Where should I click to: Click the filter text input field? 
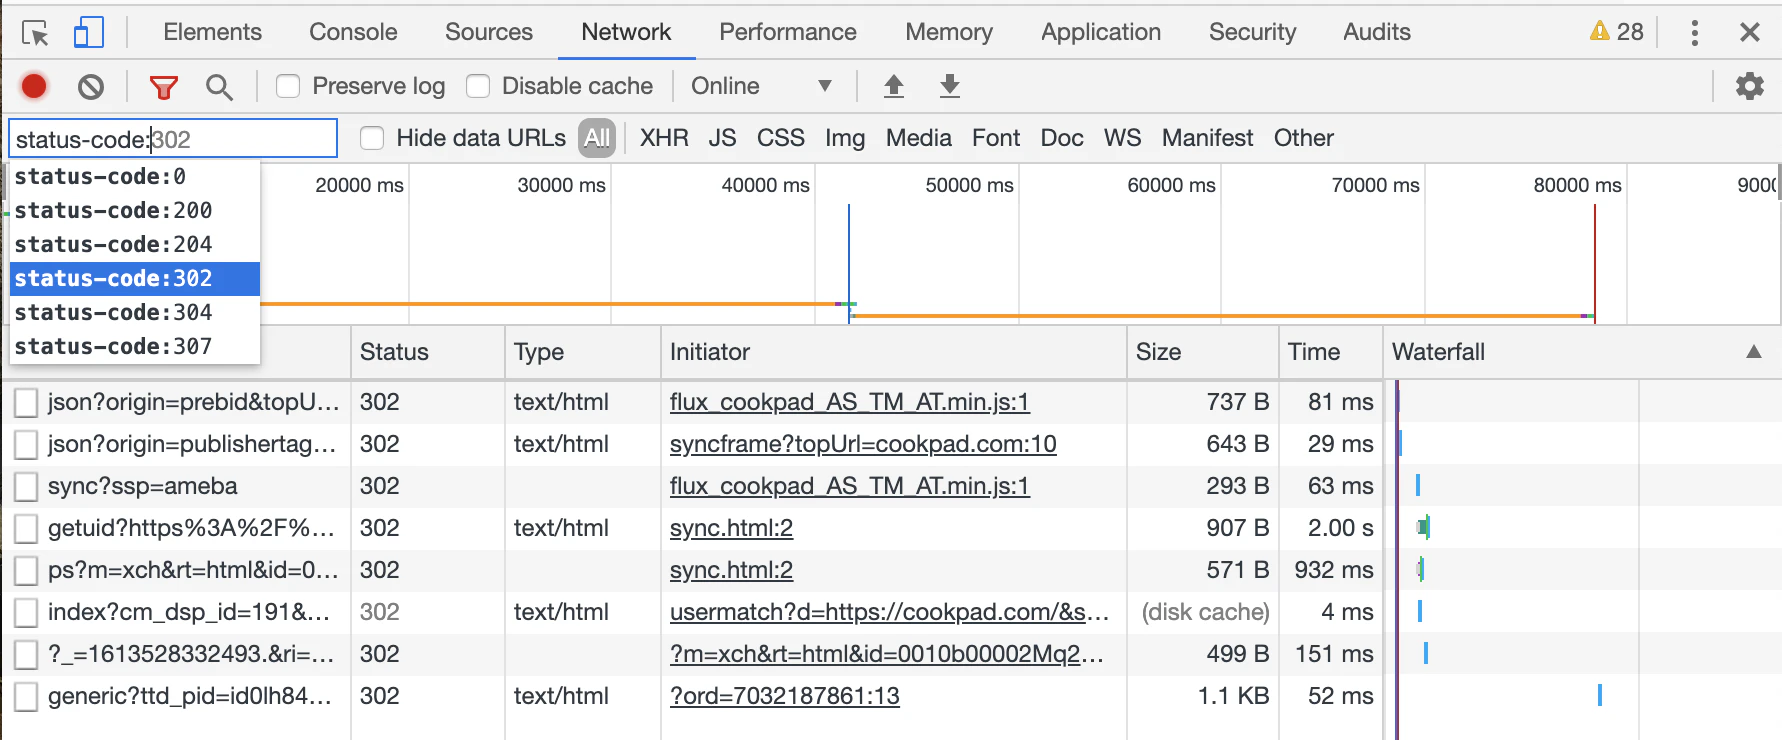pyautogui.click(x=173, y=139)
